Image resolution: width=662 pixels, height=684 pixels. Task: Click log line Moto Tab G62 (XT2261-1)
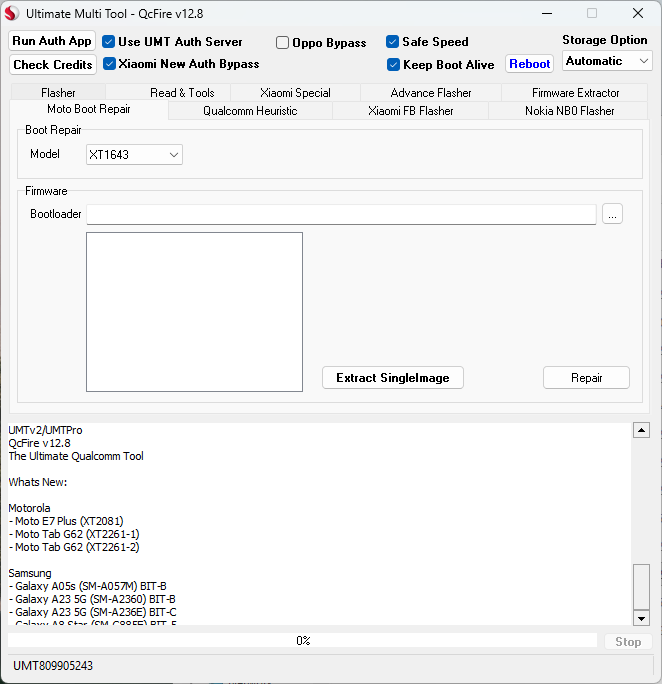tap(74, 534)
